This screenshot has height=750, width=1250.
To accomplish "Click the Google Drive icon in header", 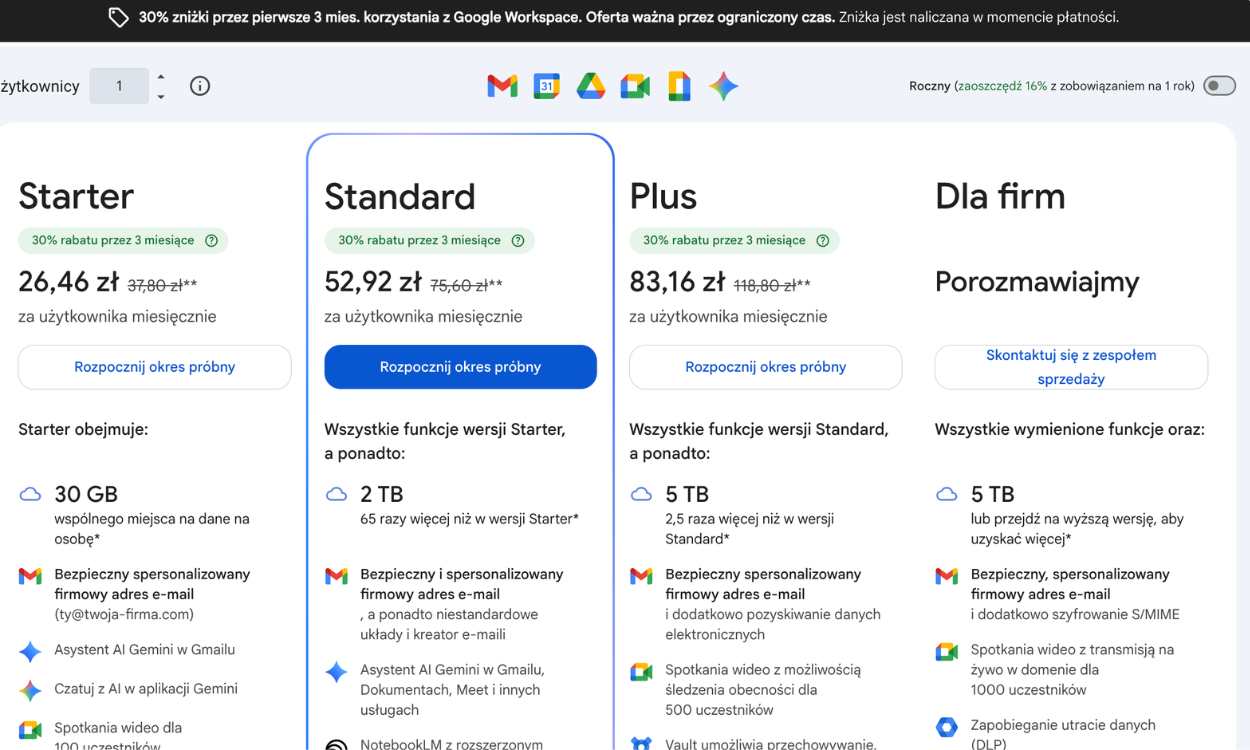I will [x=591, y=86].
